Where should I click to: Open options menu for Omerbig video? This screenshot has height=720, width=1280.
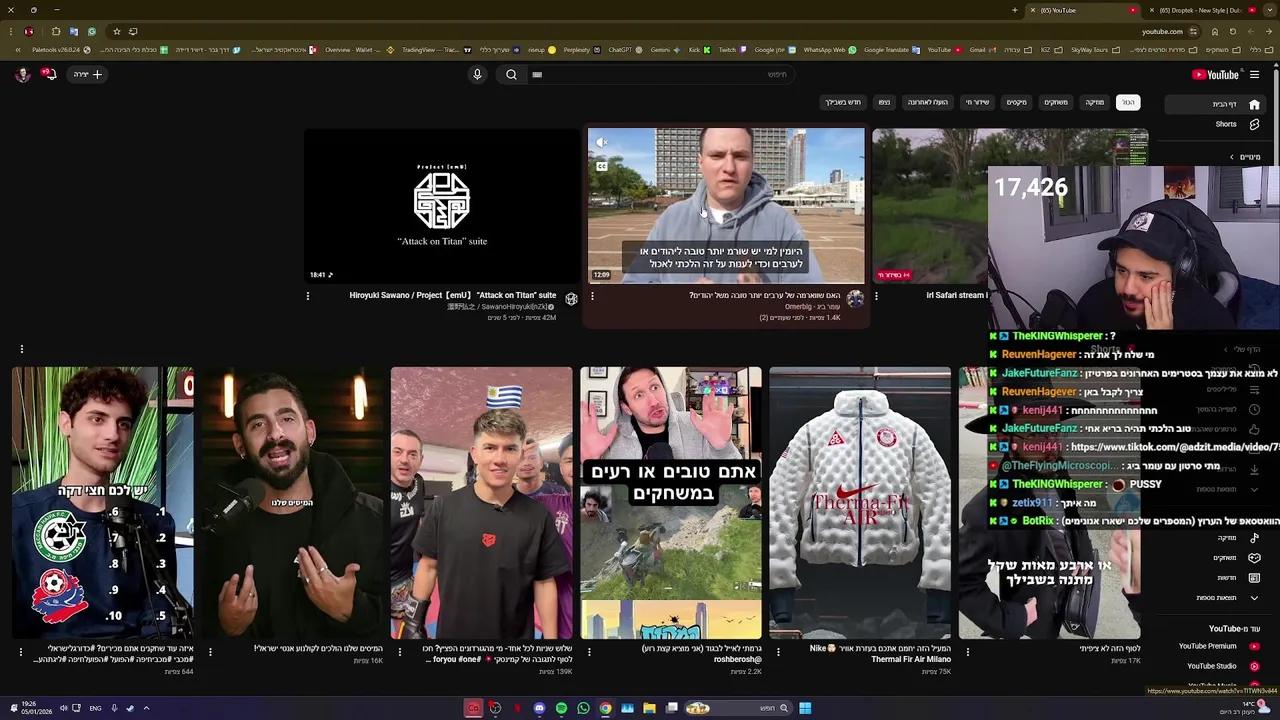click(x=592, y=296)
